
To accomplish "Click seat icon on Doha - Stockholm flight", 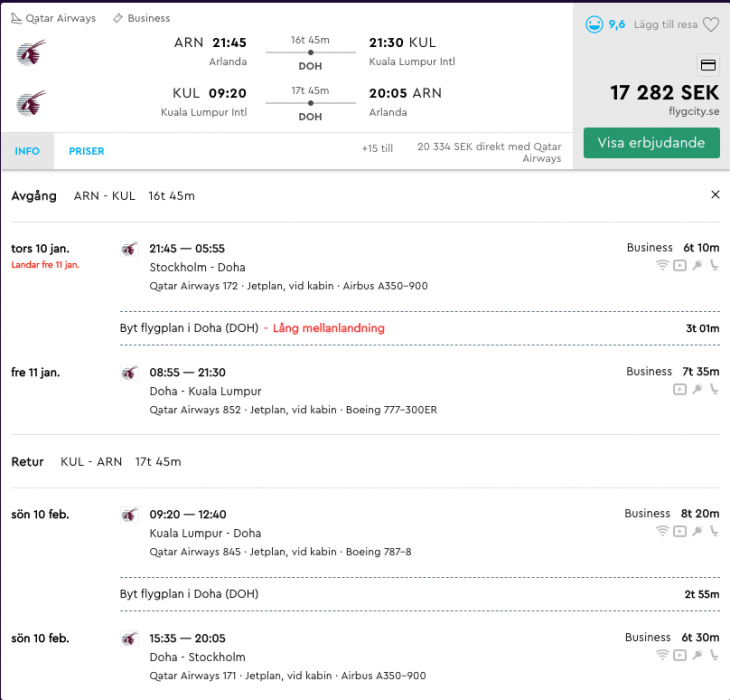I will [714, 655].
